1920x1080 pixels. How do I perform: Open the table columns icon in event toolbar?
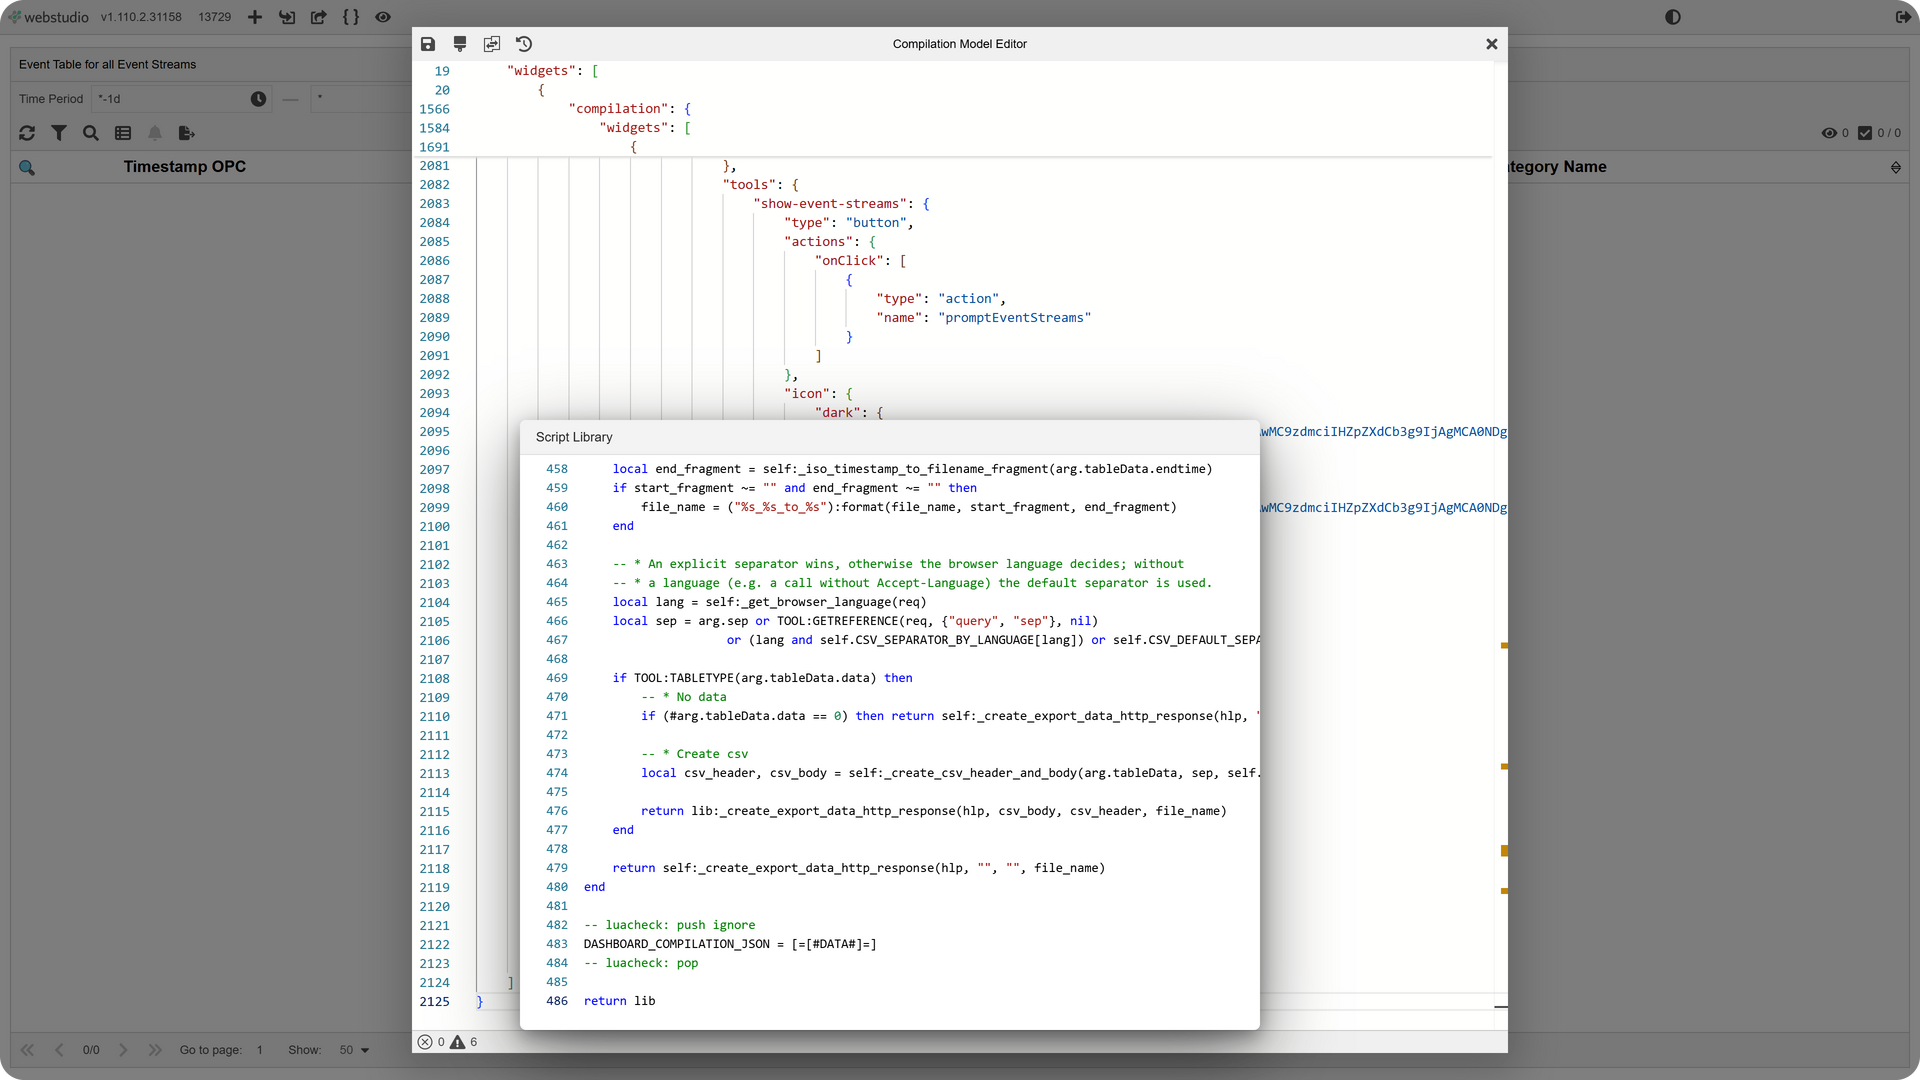123,133
